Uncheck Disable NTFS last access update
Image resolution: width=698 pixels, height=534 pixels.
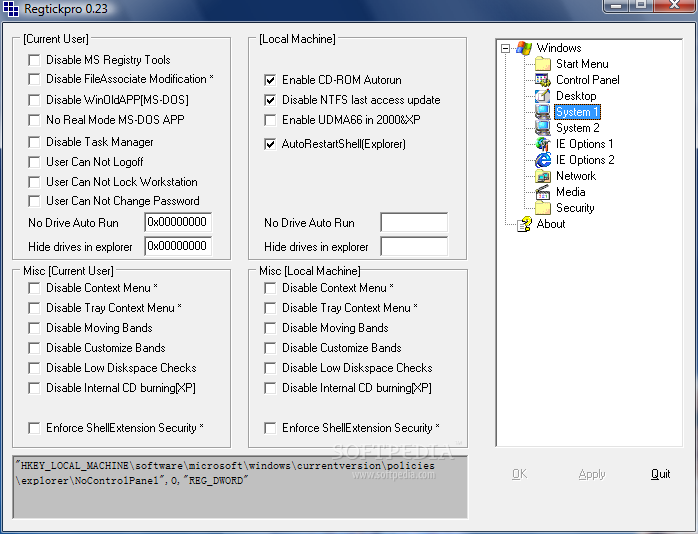click(x=270, y=100)
